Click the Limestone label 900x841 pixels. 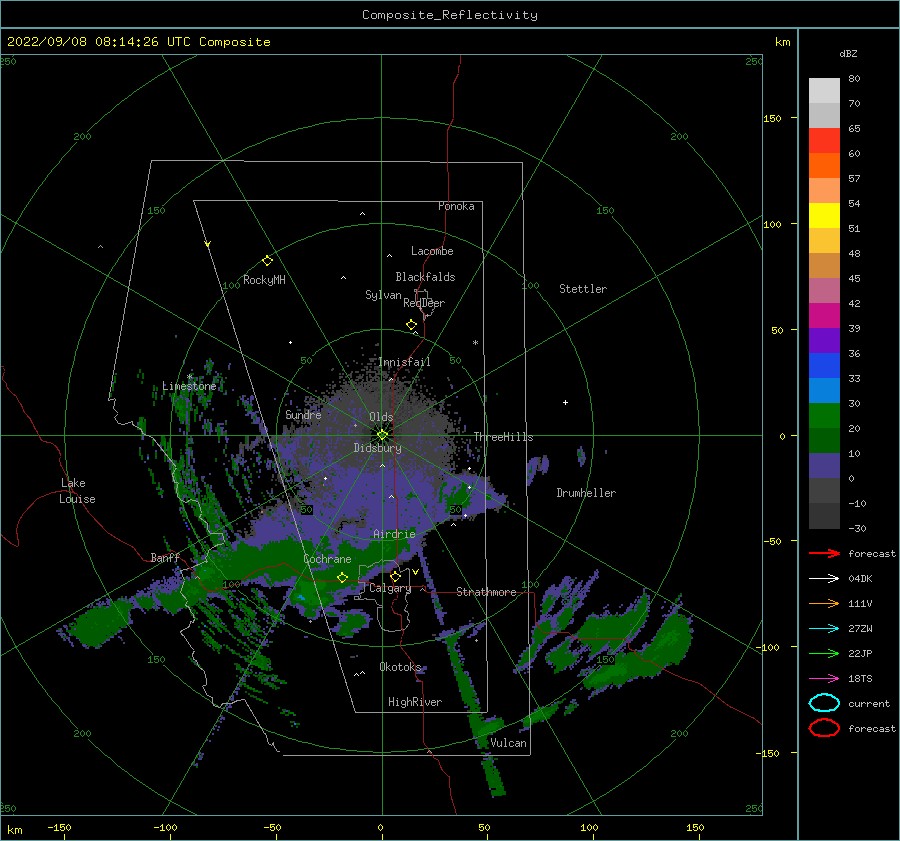(x=189, y=386)
